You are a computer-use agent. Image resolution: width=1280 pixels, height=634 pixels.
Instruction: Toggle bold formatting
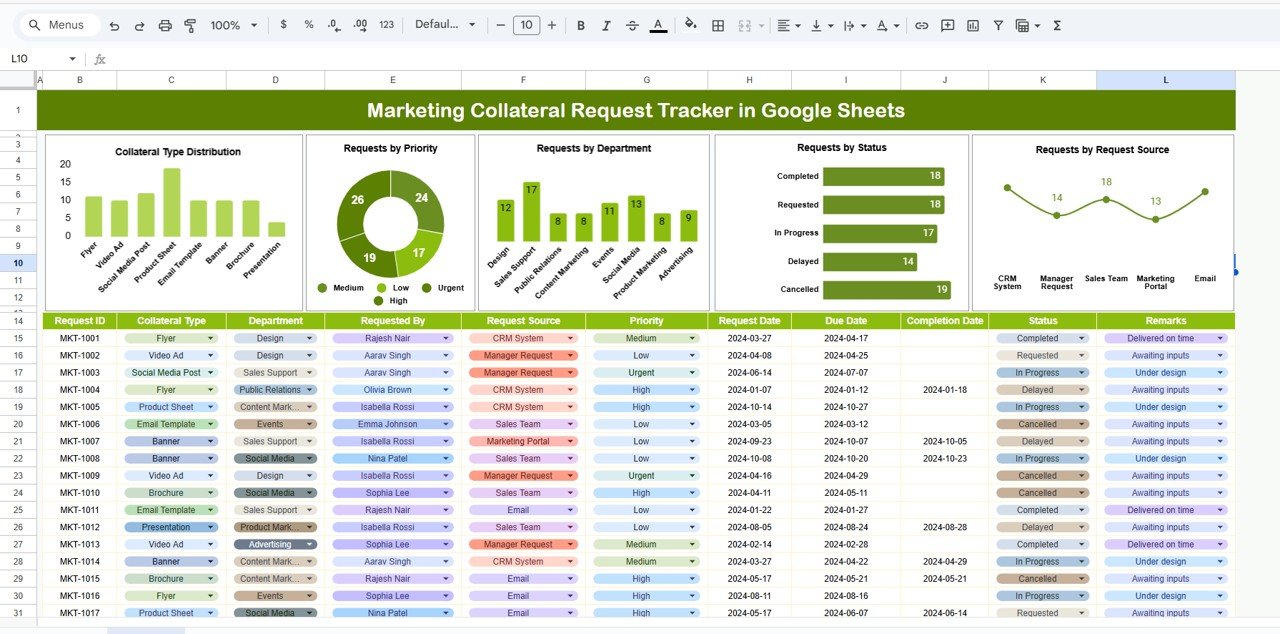(x=580, y=25)
